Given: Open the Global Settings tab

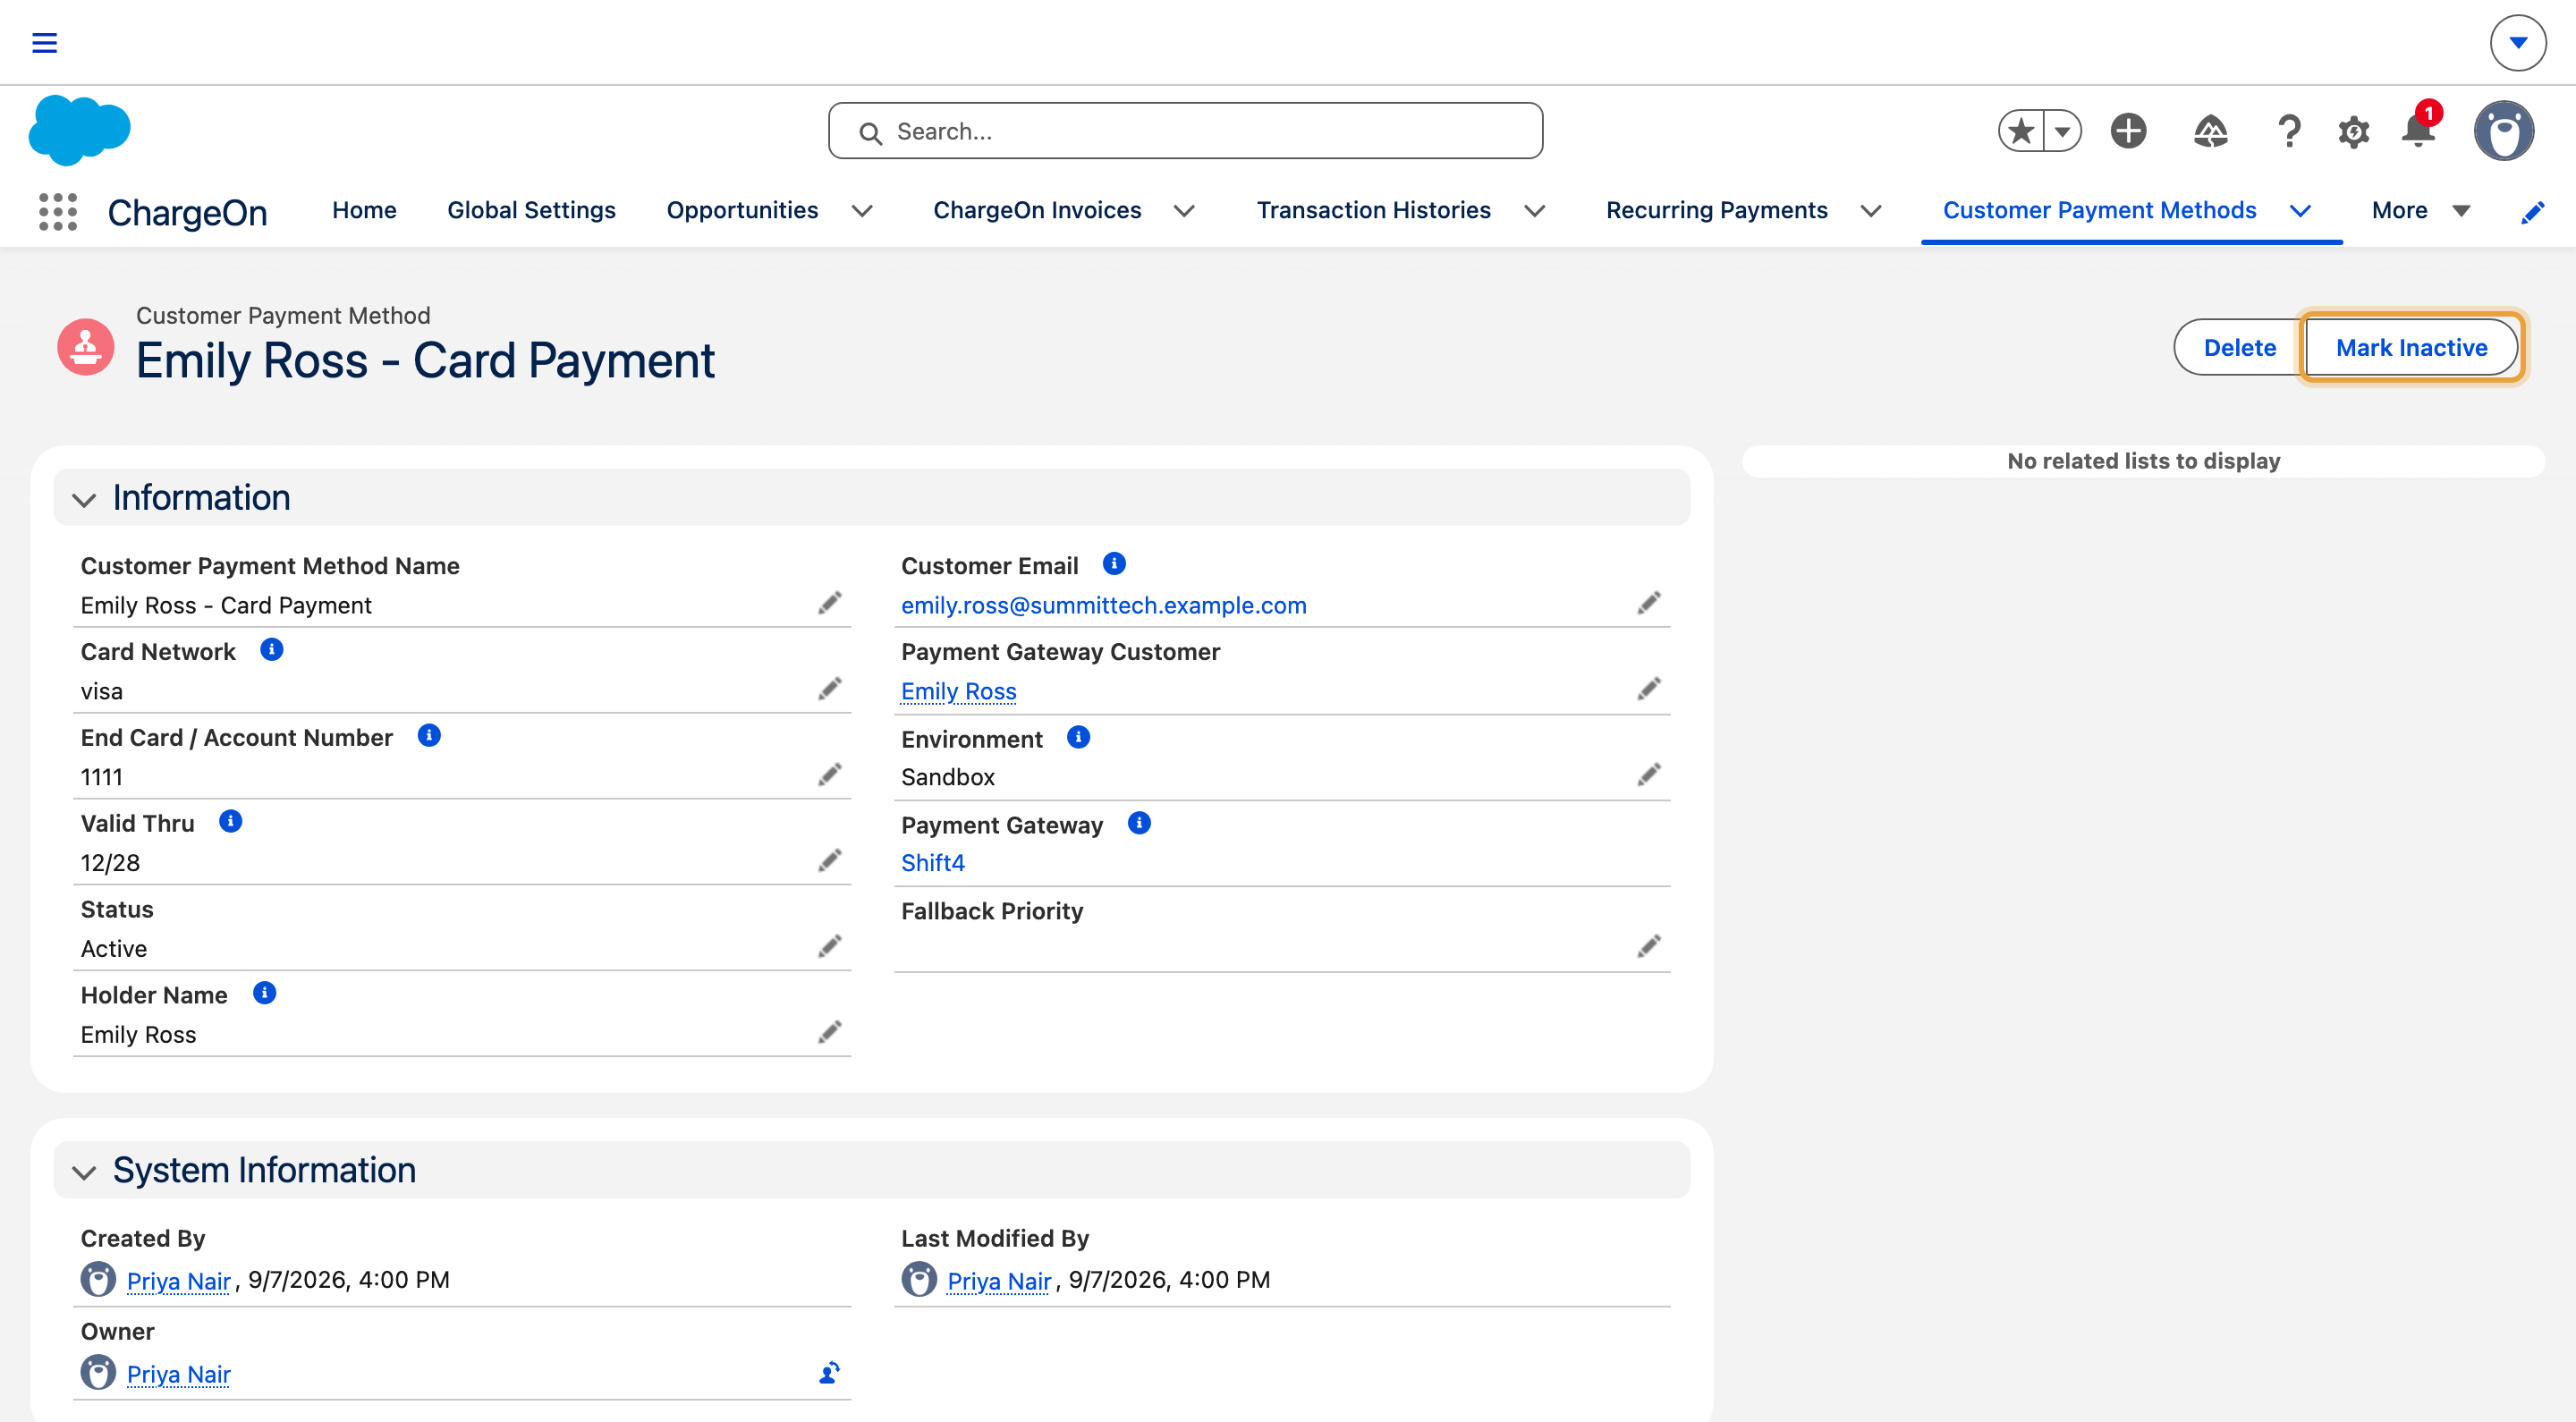Looking at the screenshot, I should [x=531, y=211].
